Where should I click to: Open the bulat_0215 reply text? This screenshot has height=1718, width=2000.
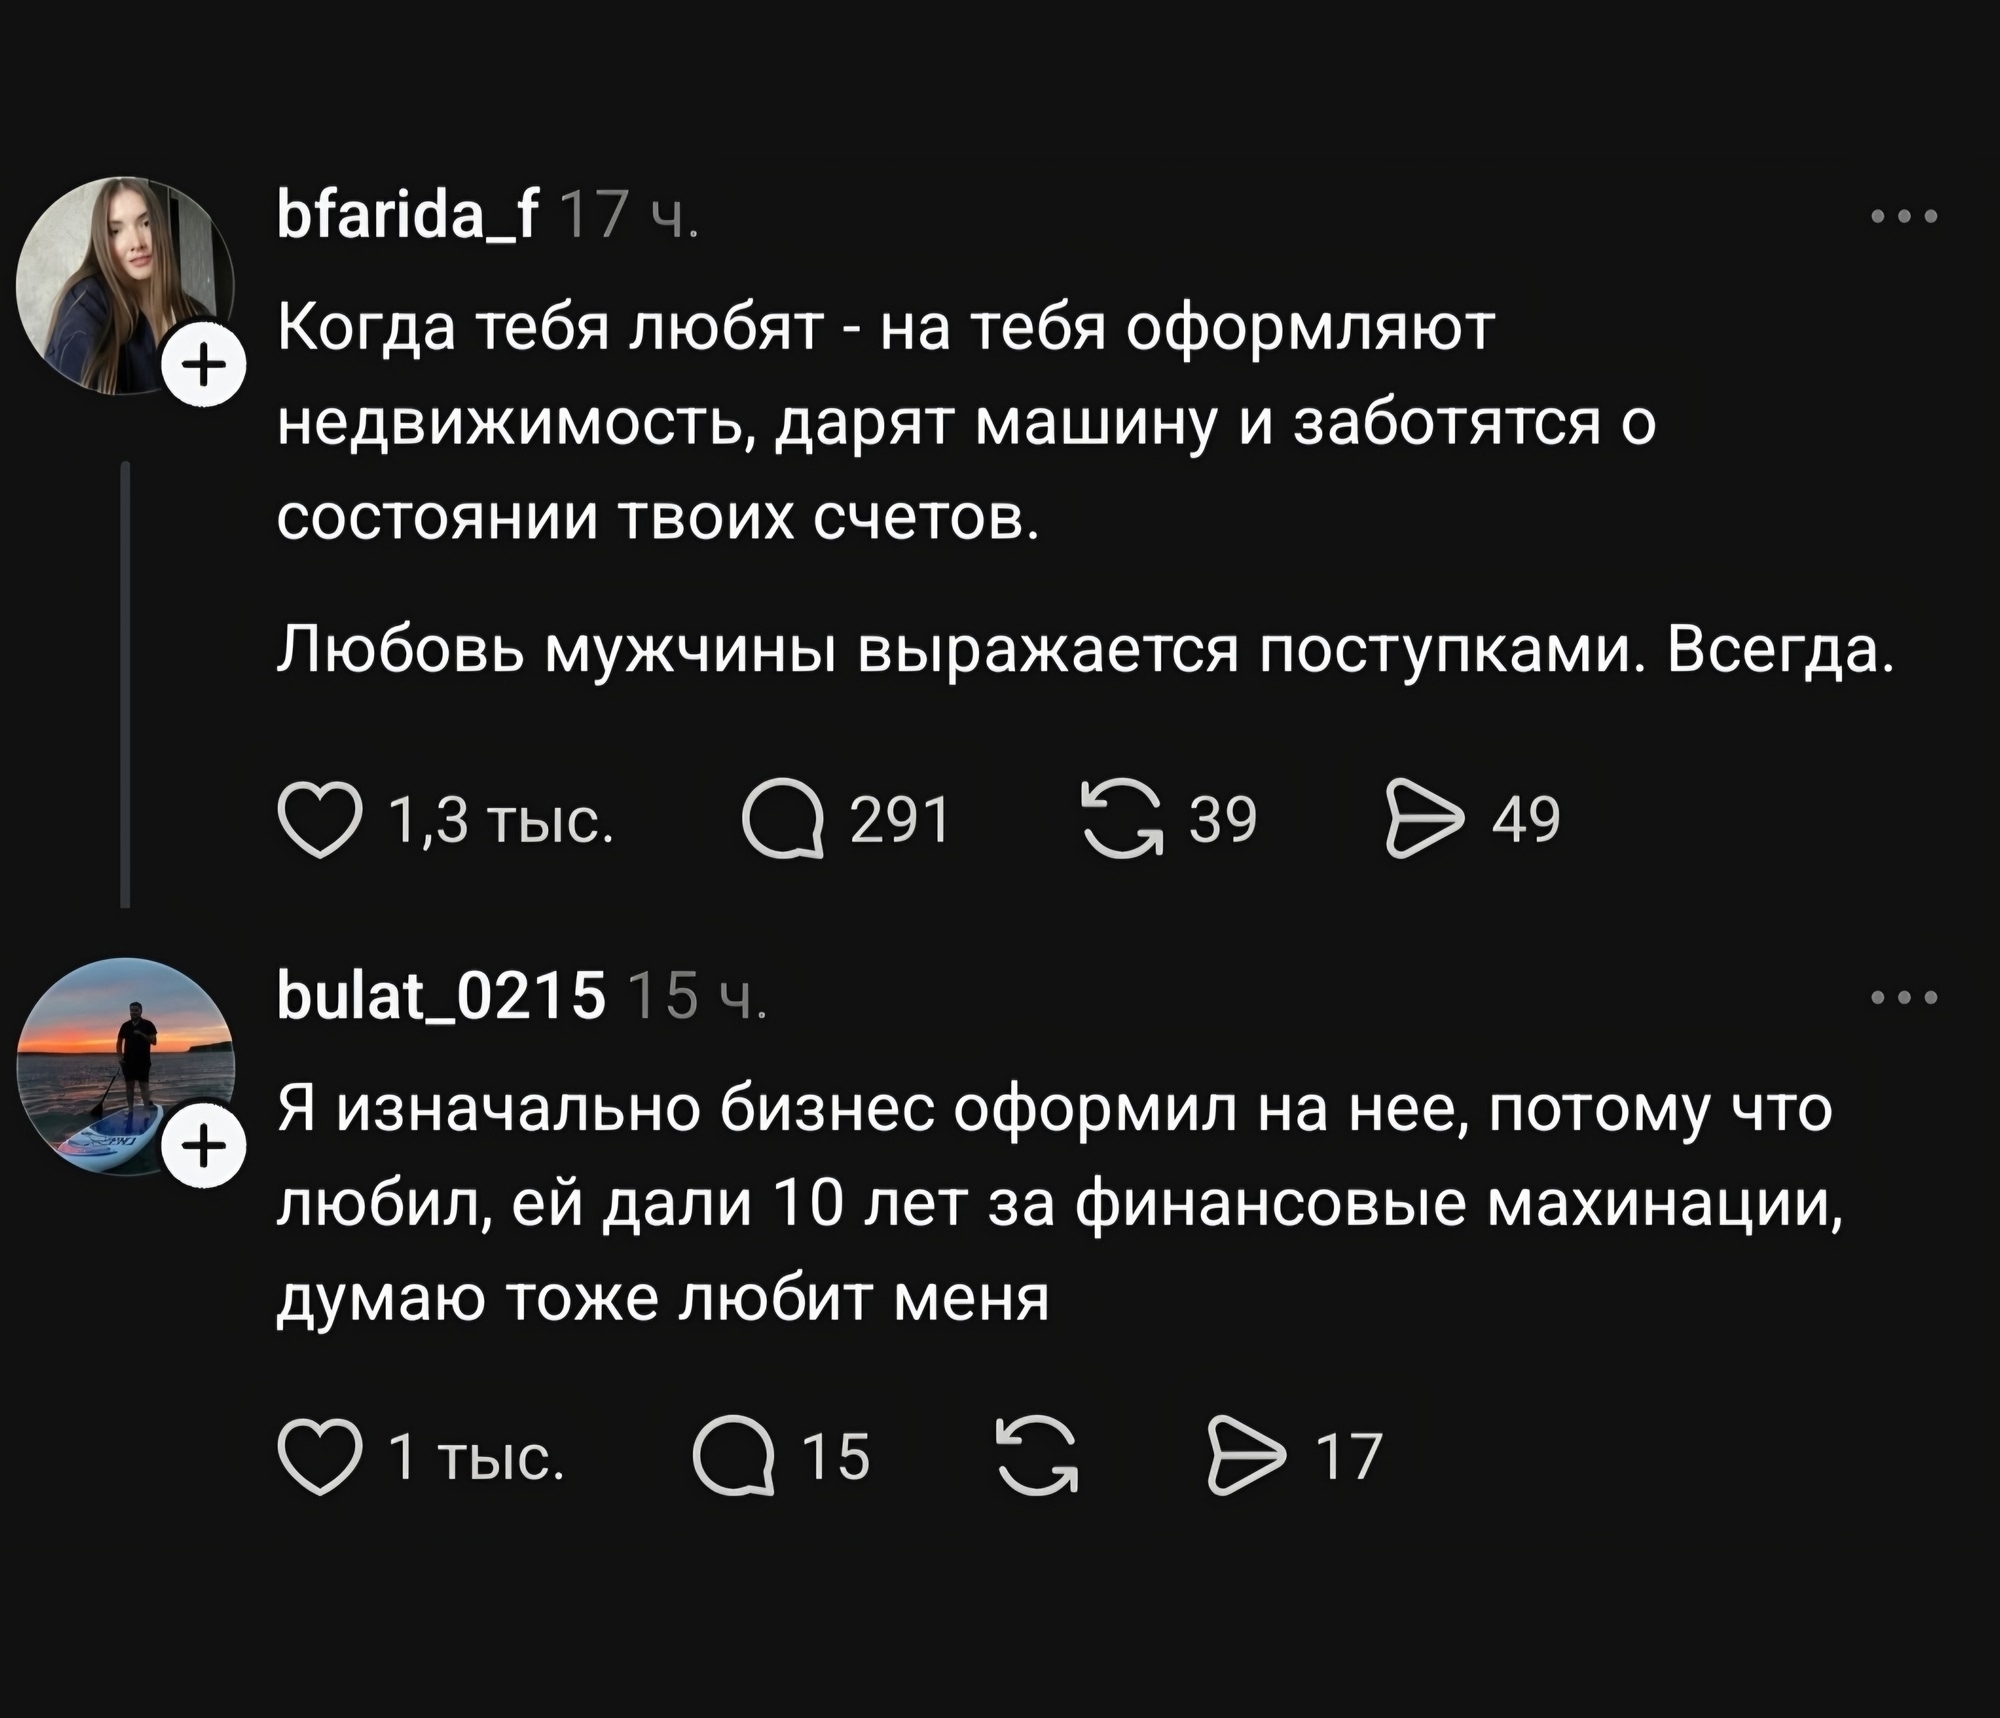pyautogui.click(x=1059, y=1203)
